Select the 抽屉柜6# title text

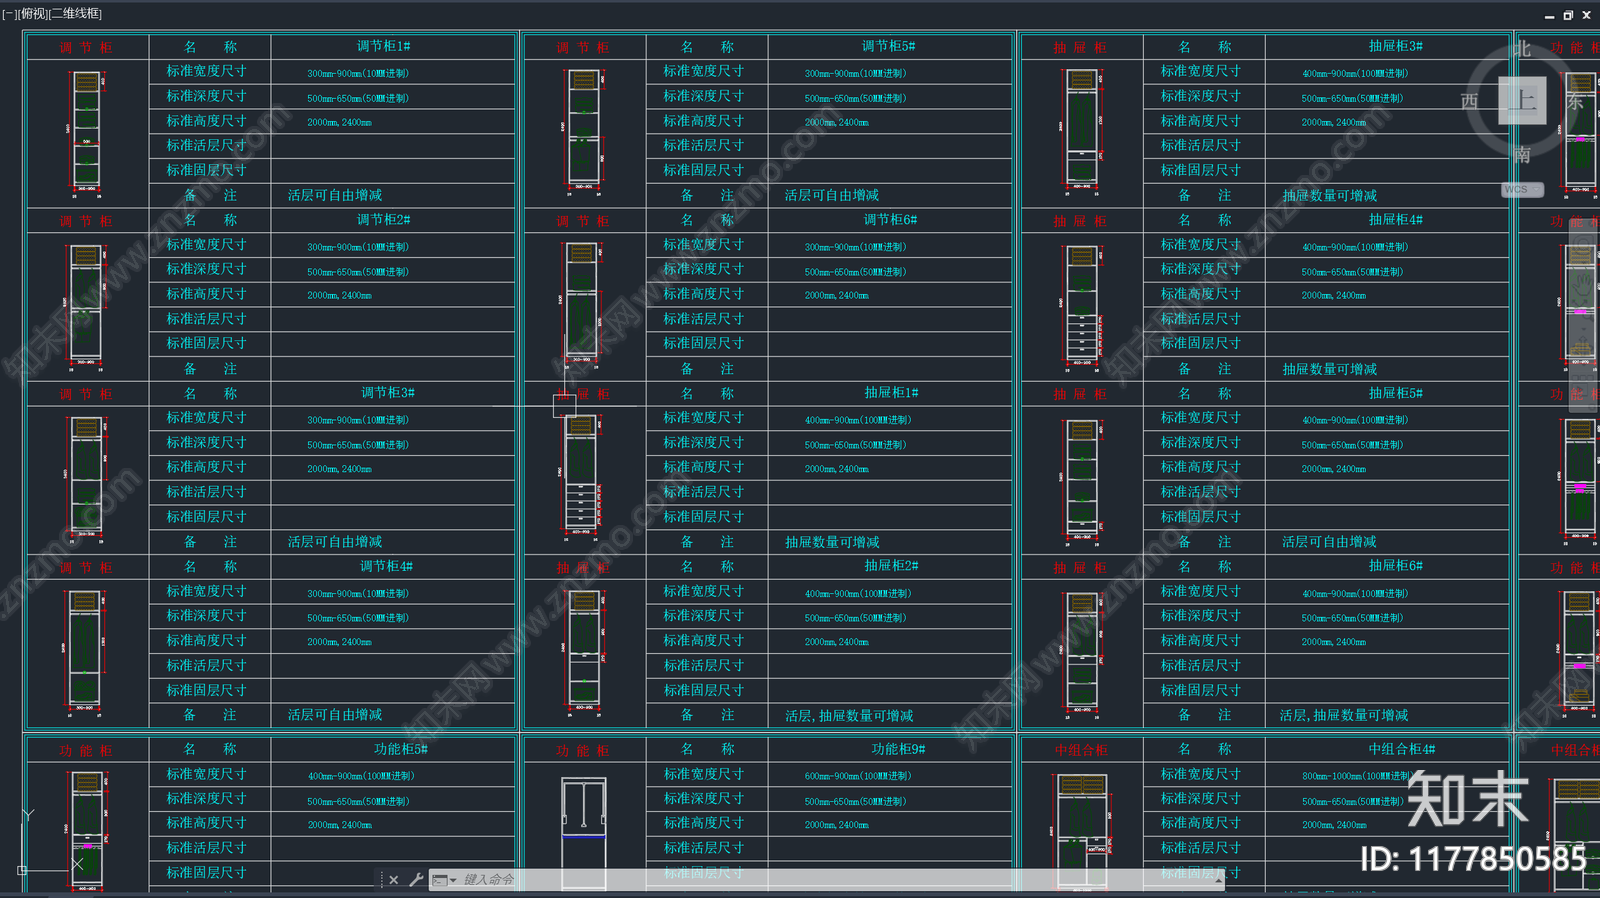tap(1396, 566)
